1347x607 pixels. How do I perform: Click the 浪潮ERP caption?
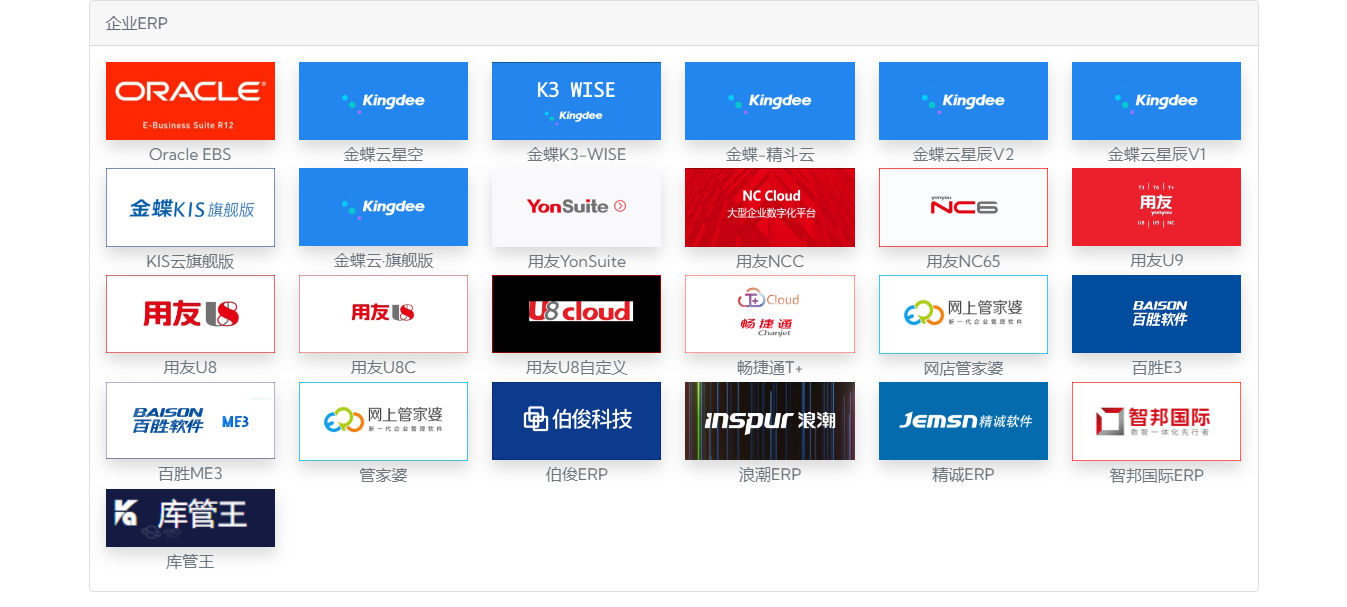coord(770,474)
